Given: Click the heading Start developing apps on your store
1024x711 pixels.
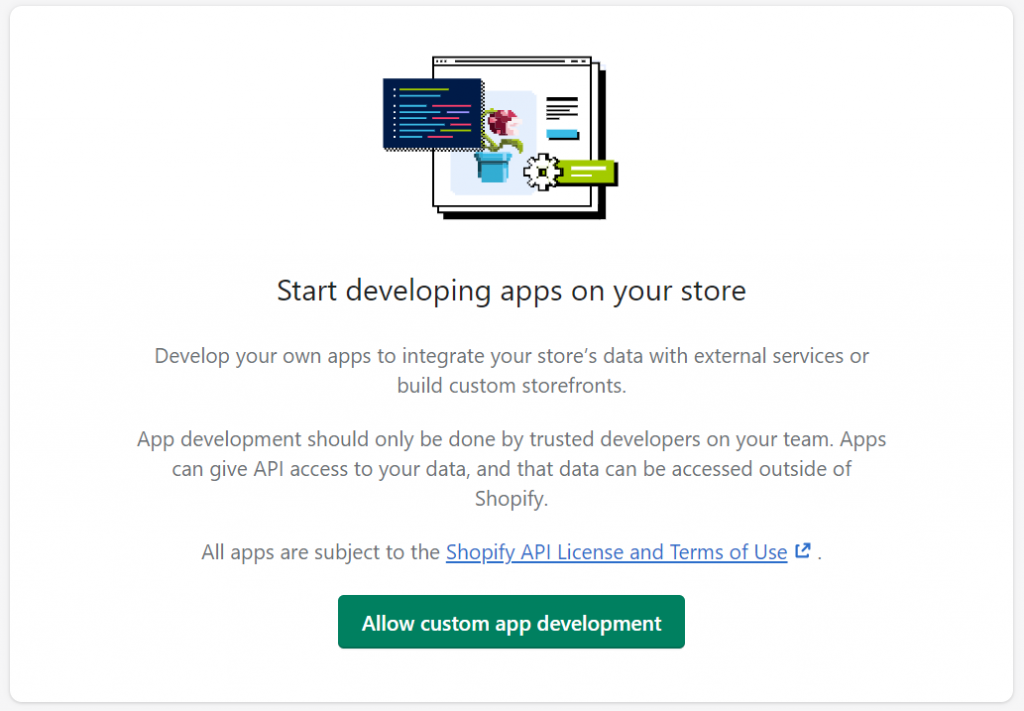Looking at the screenshot, I should pyautogui.click(x=511, y=291).
